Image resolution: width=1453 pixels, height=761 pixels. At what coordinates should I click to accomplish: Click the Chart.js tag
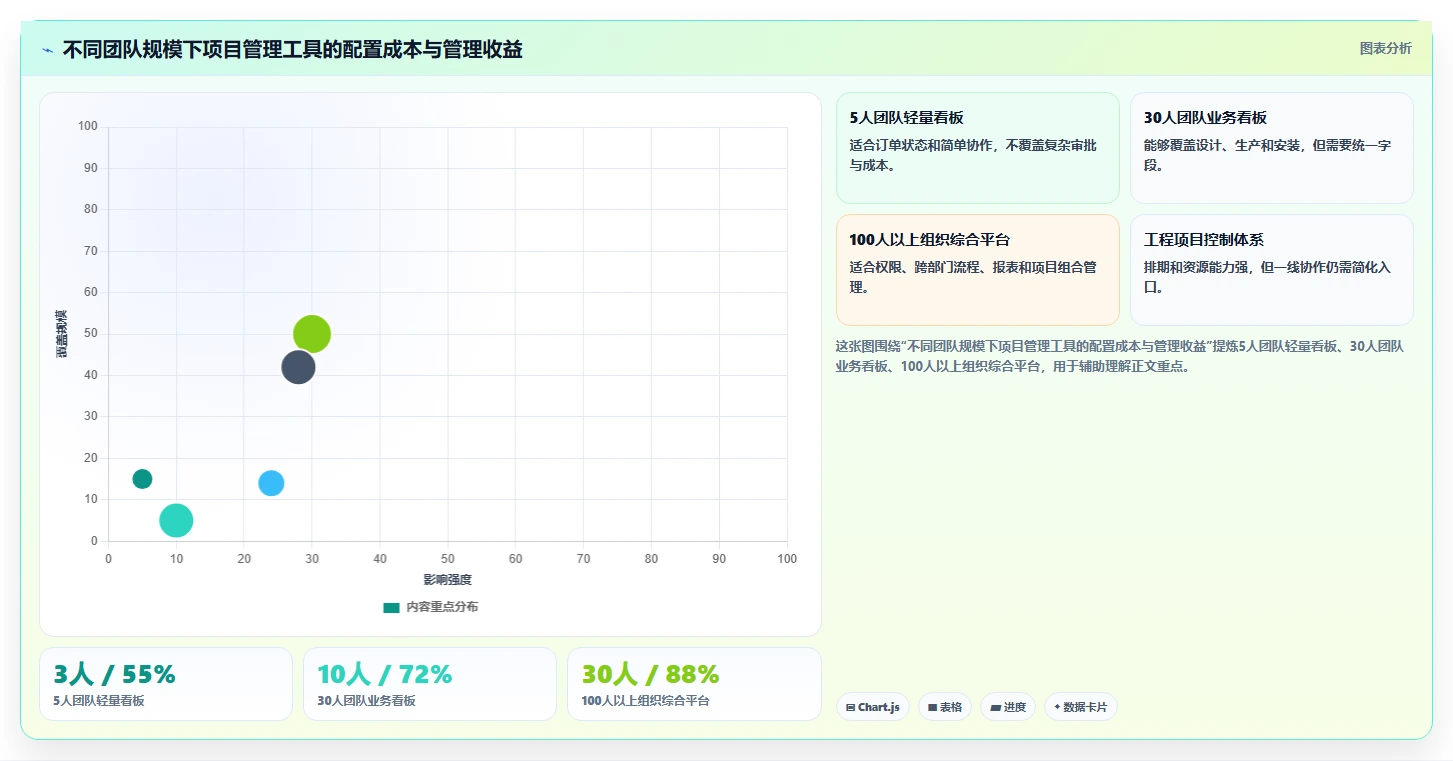(x=872, y=707)
